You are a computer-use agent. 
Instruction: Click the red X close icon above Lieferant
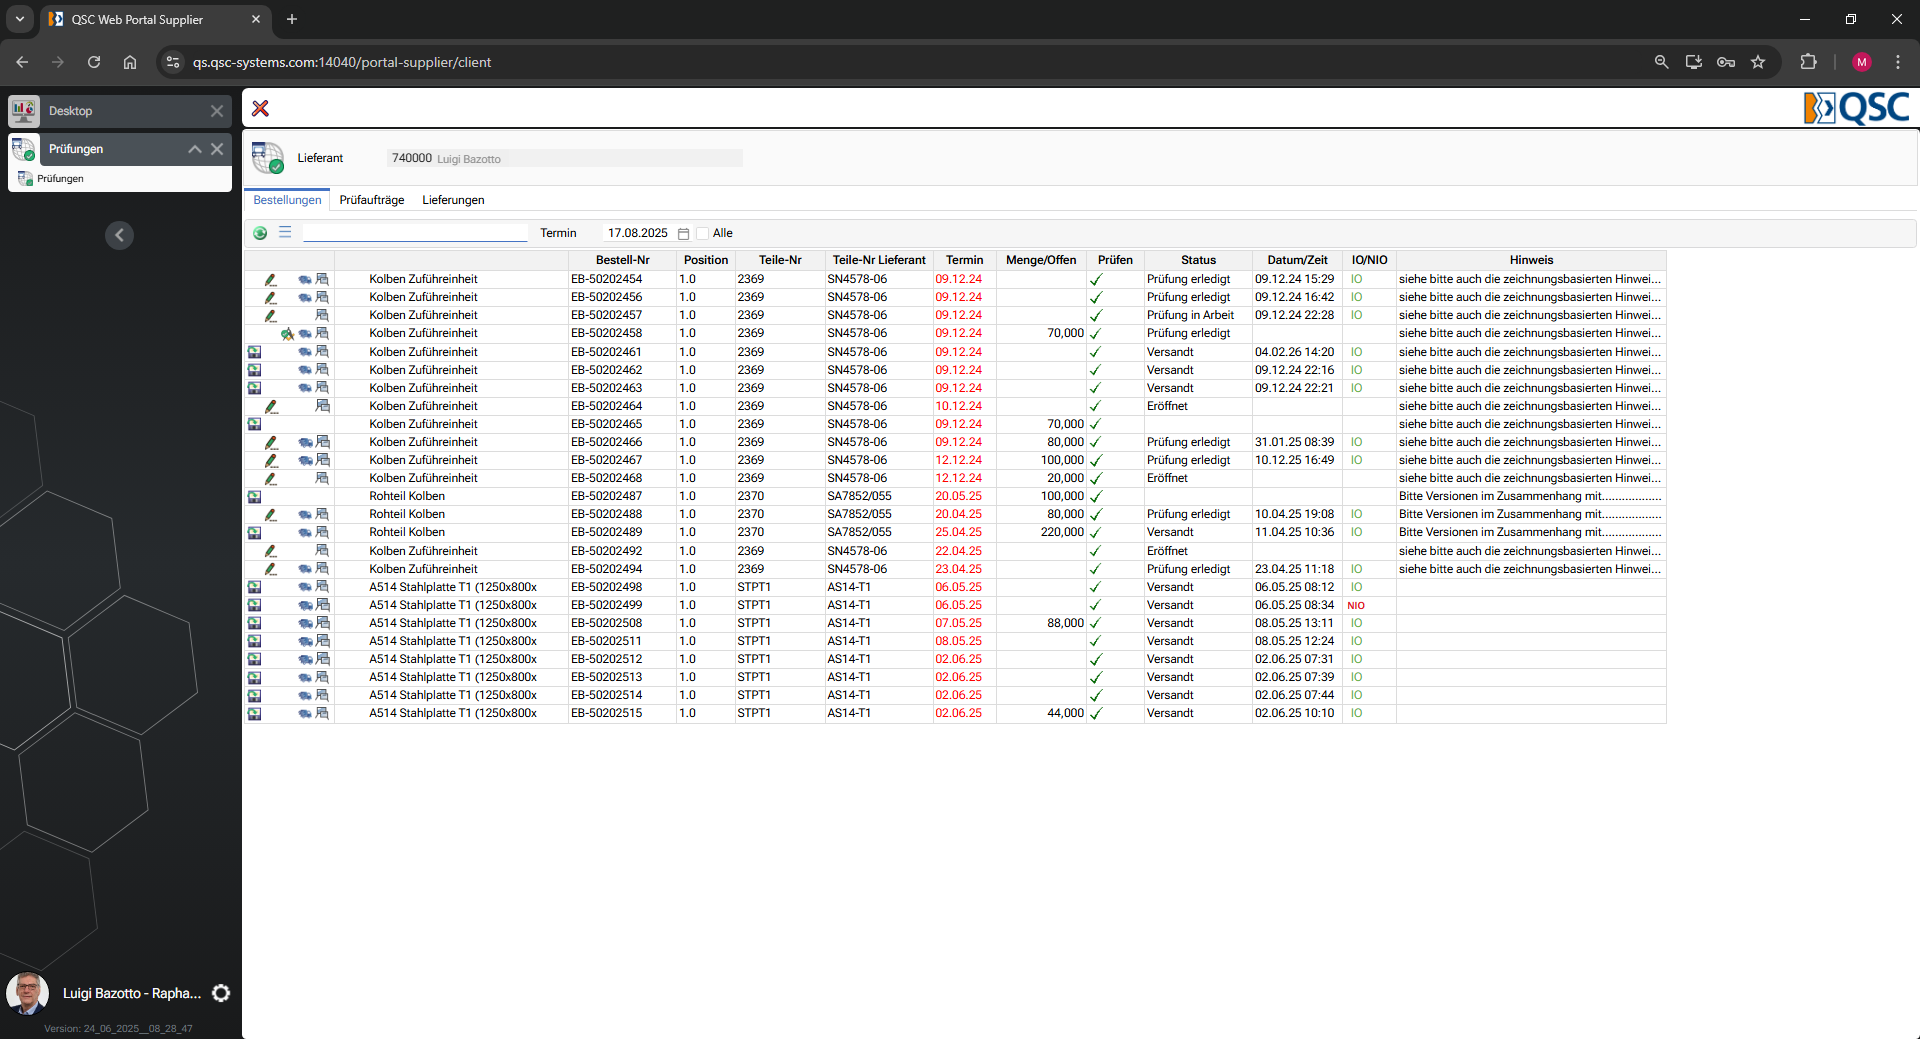[x=260, y=108]
